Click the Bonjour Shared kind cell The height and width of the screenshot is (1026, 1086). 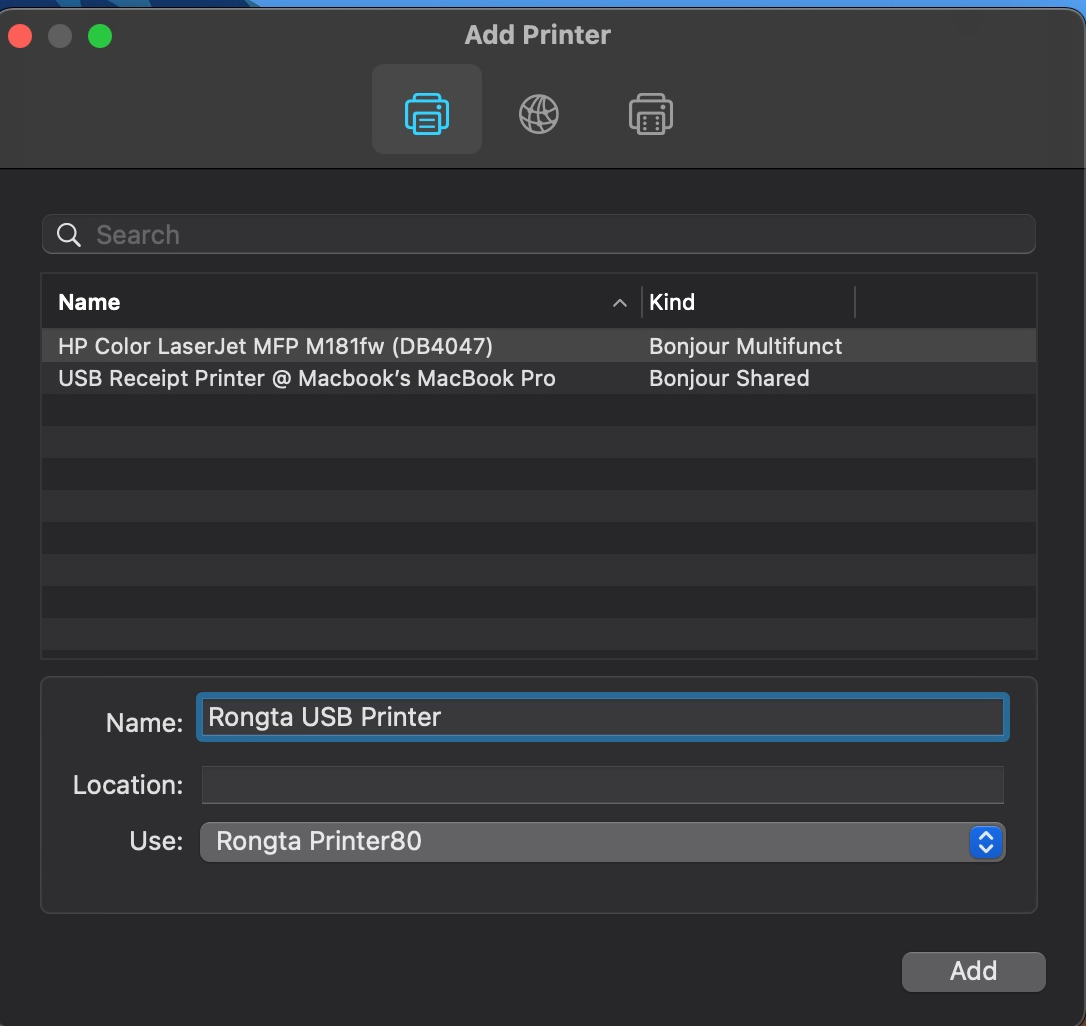(729, 378)
